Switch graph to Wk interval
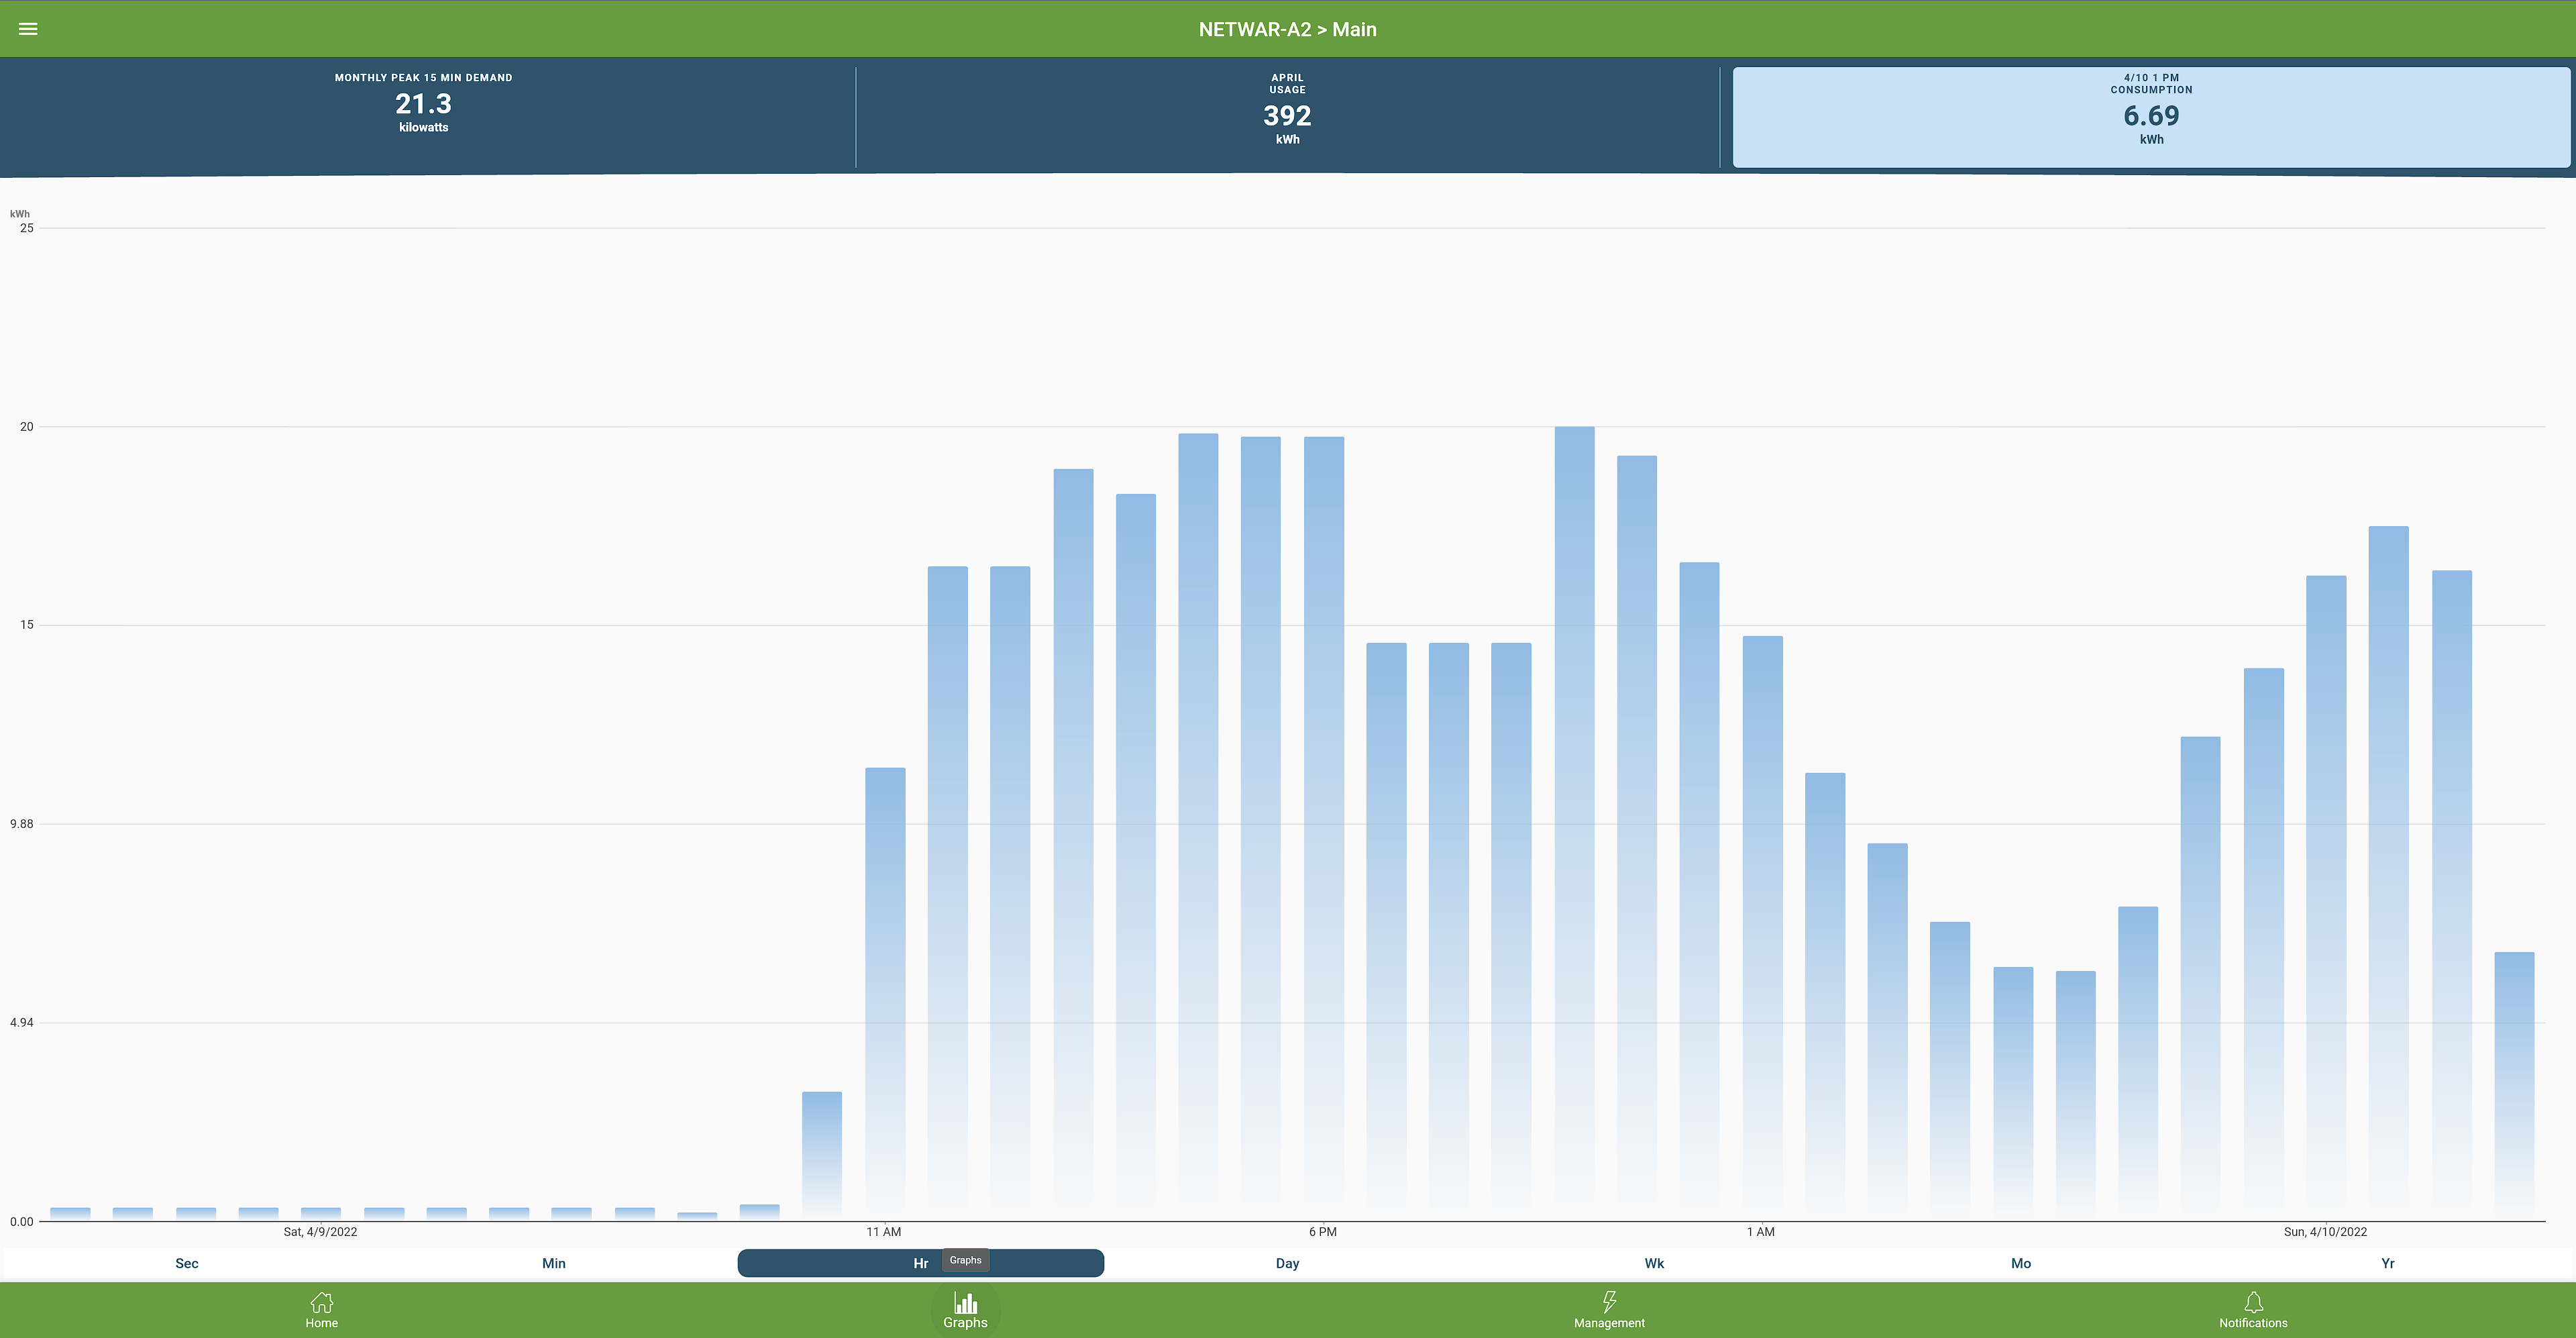The height and width of the screenshot is (1338, 2576). point(1654,1263)
